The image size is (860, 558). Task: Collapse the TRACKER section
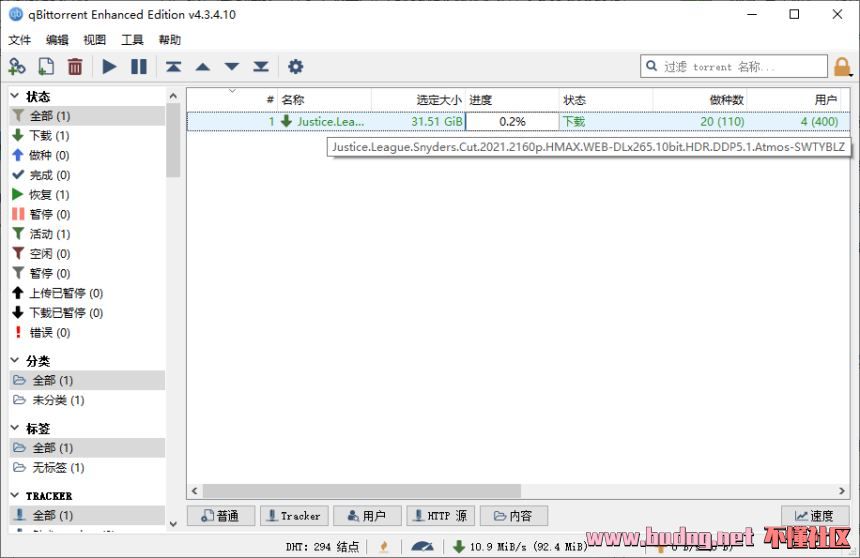[x=15, y=495]
